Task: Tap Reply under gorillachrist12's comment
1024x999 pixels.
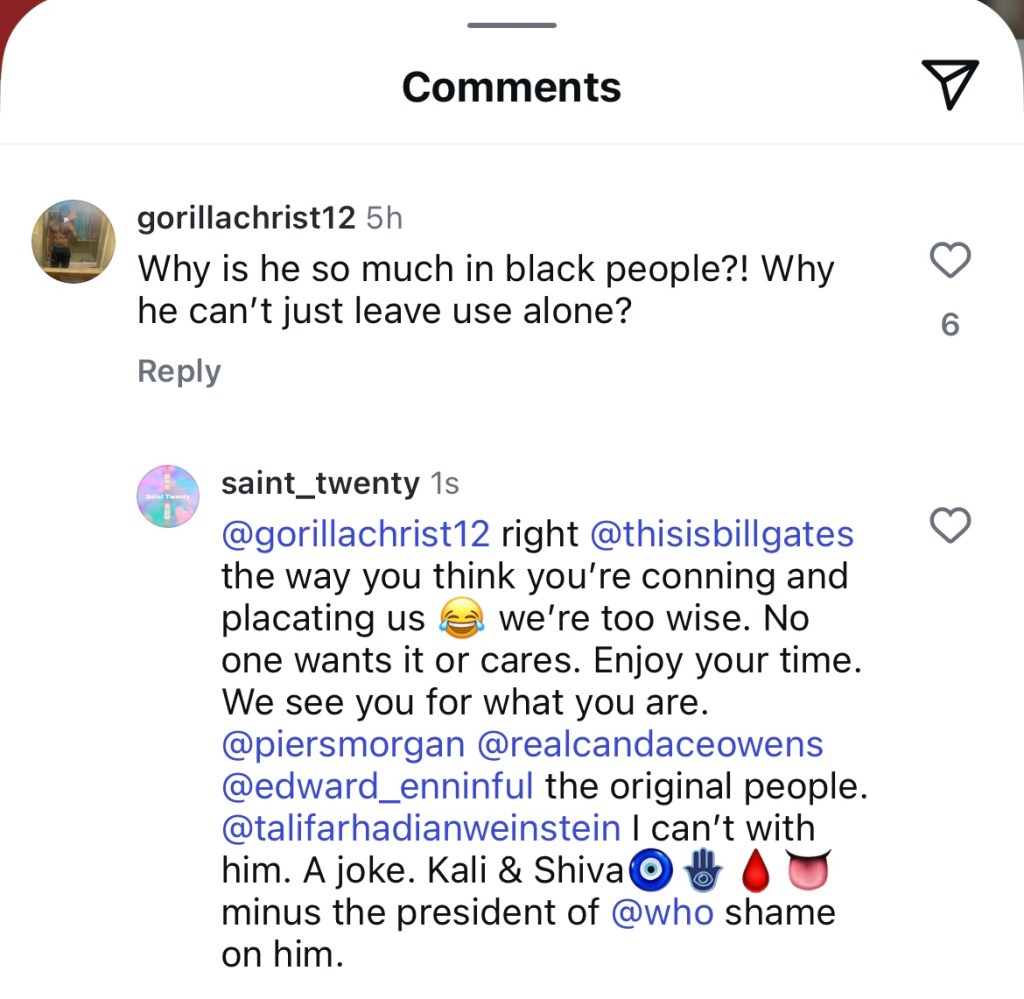Action: (x=179, y=371)
